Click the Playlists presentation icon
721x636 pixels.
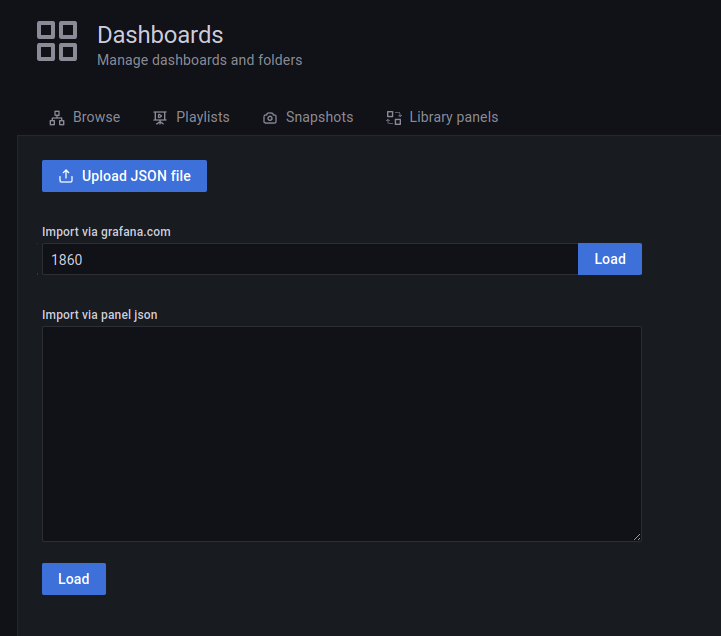160,118
